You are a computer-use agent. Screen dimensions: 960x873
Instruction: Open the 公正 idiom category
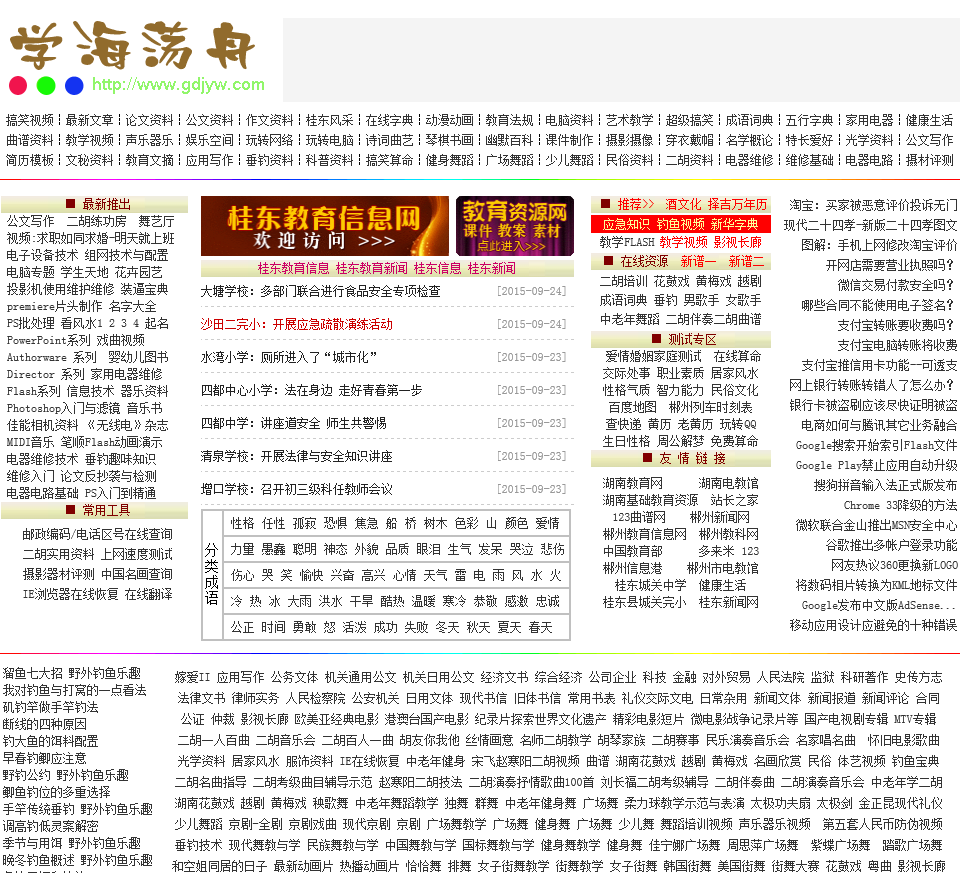pyautogui.click(x=242, y=628)
